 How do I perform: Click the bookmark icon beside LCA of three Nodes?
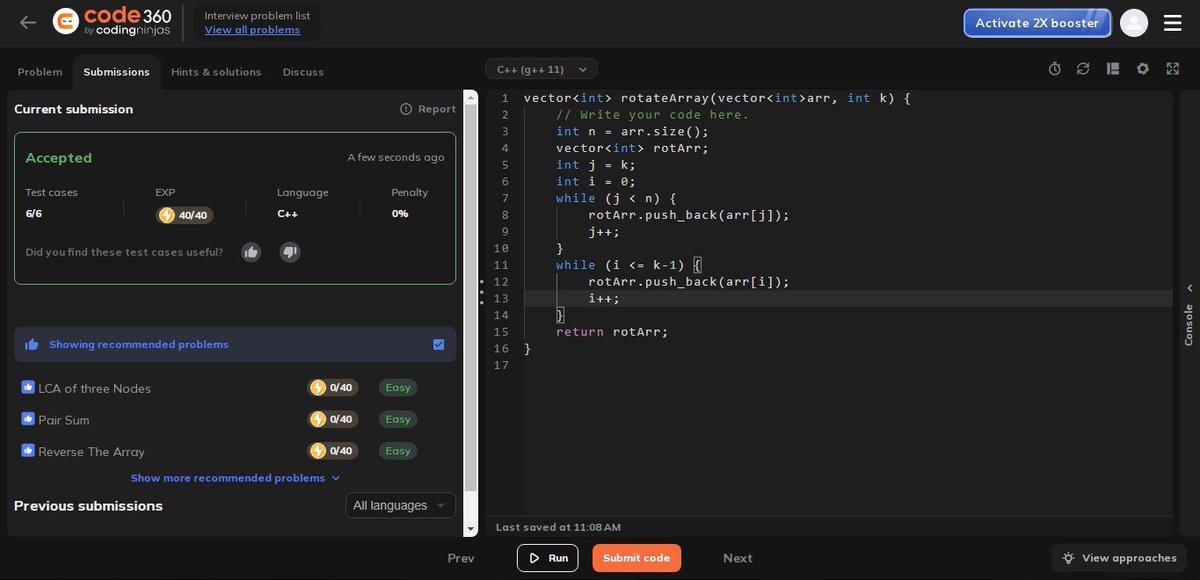click(28, 387)
